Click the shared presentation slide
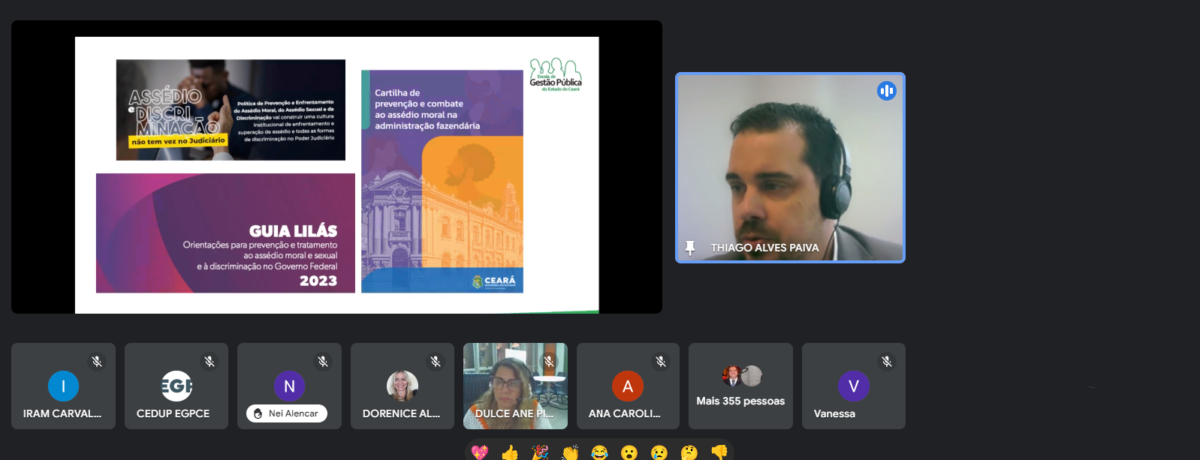Screen dimensions: 1200x460 (x=337, y=175)
